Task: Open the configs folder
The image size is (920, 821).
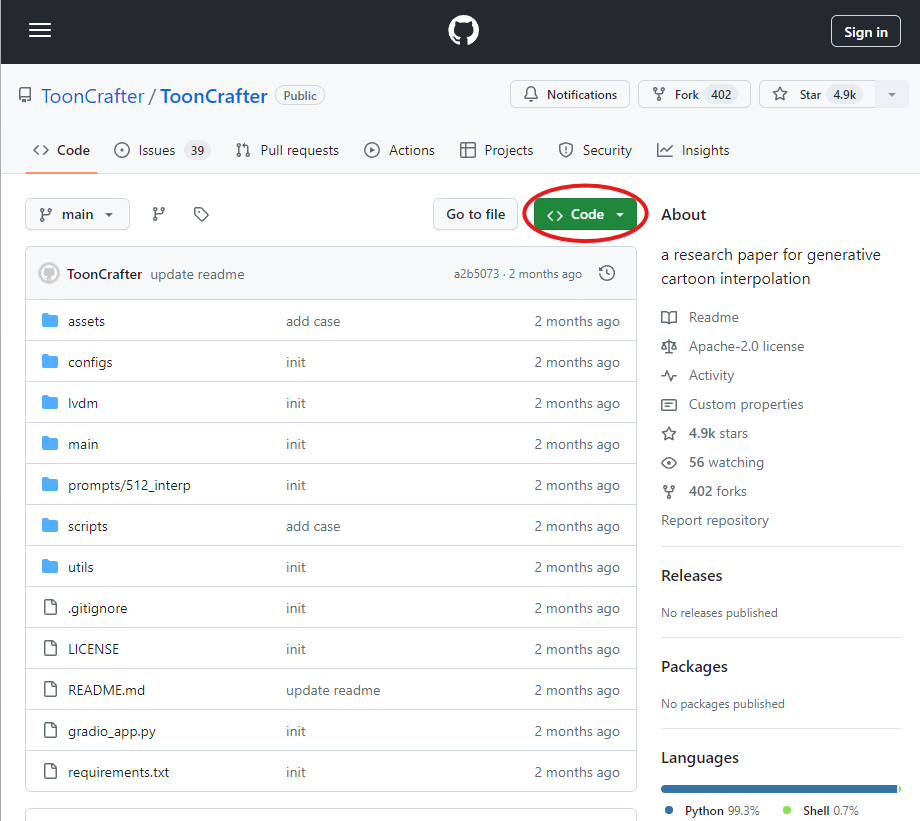Action: coord(90,362)
